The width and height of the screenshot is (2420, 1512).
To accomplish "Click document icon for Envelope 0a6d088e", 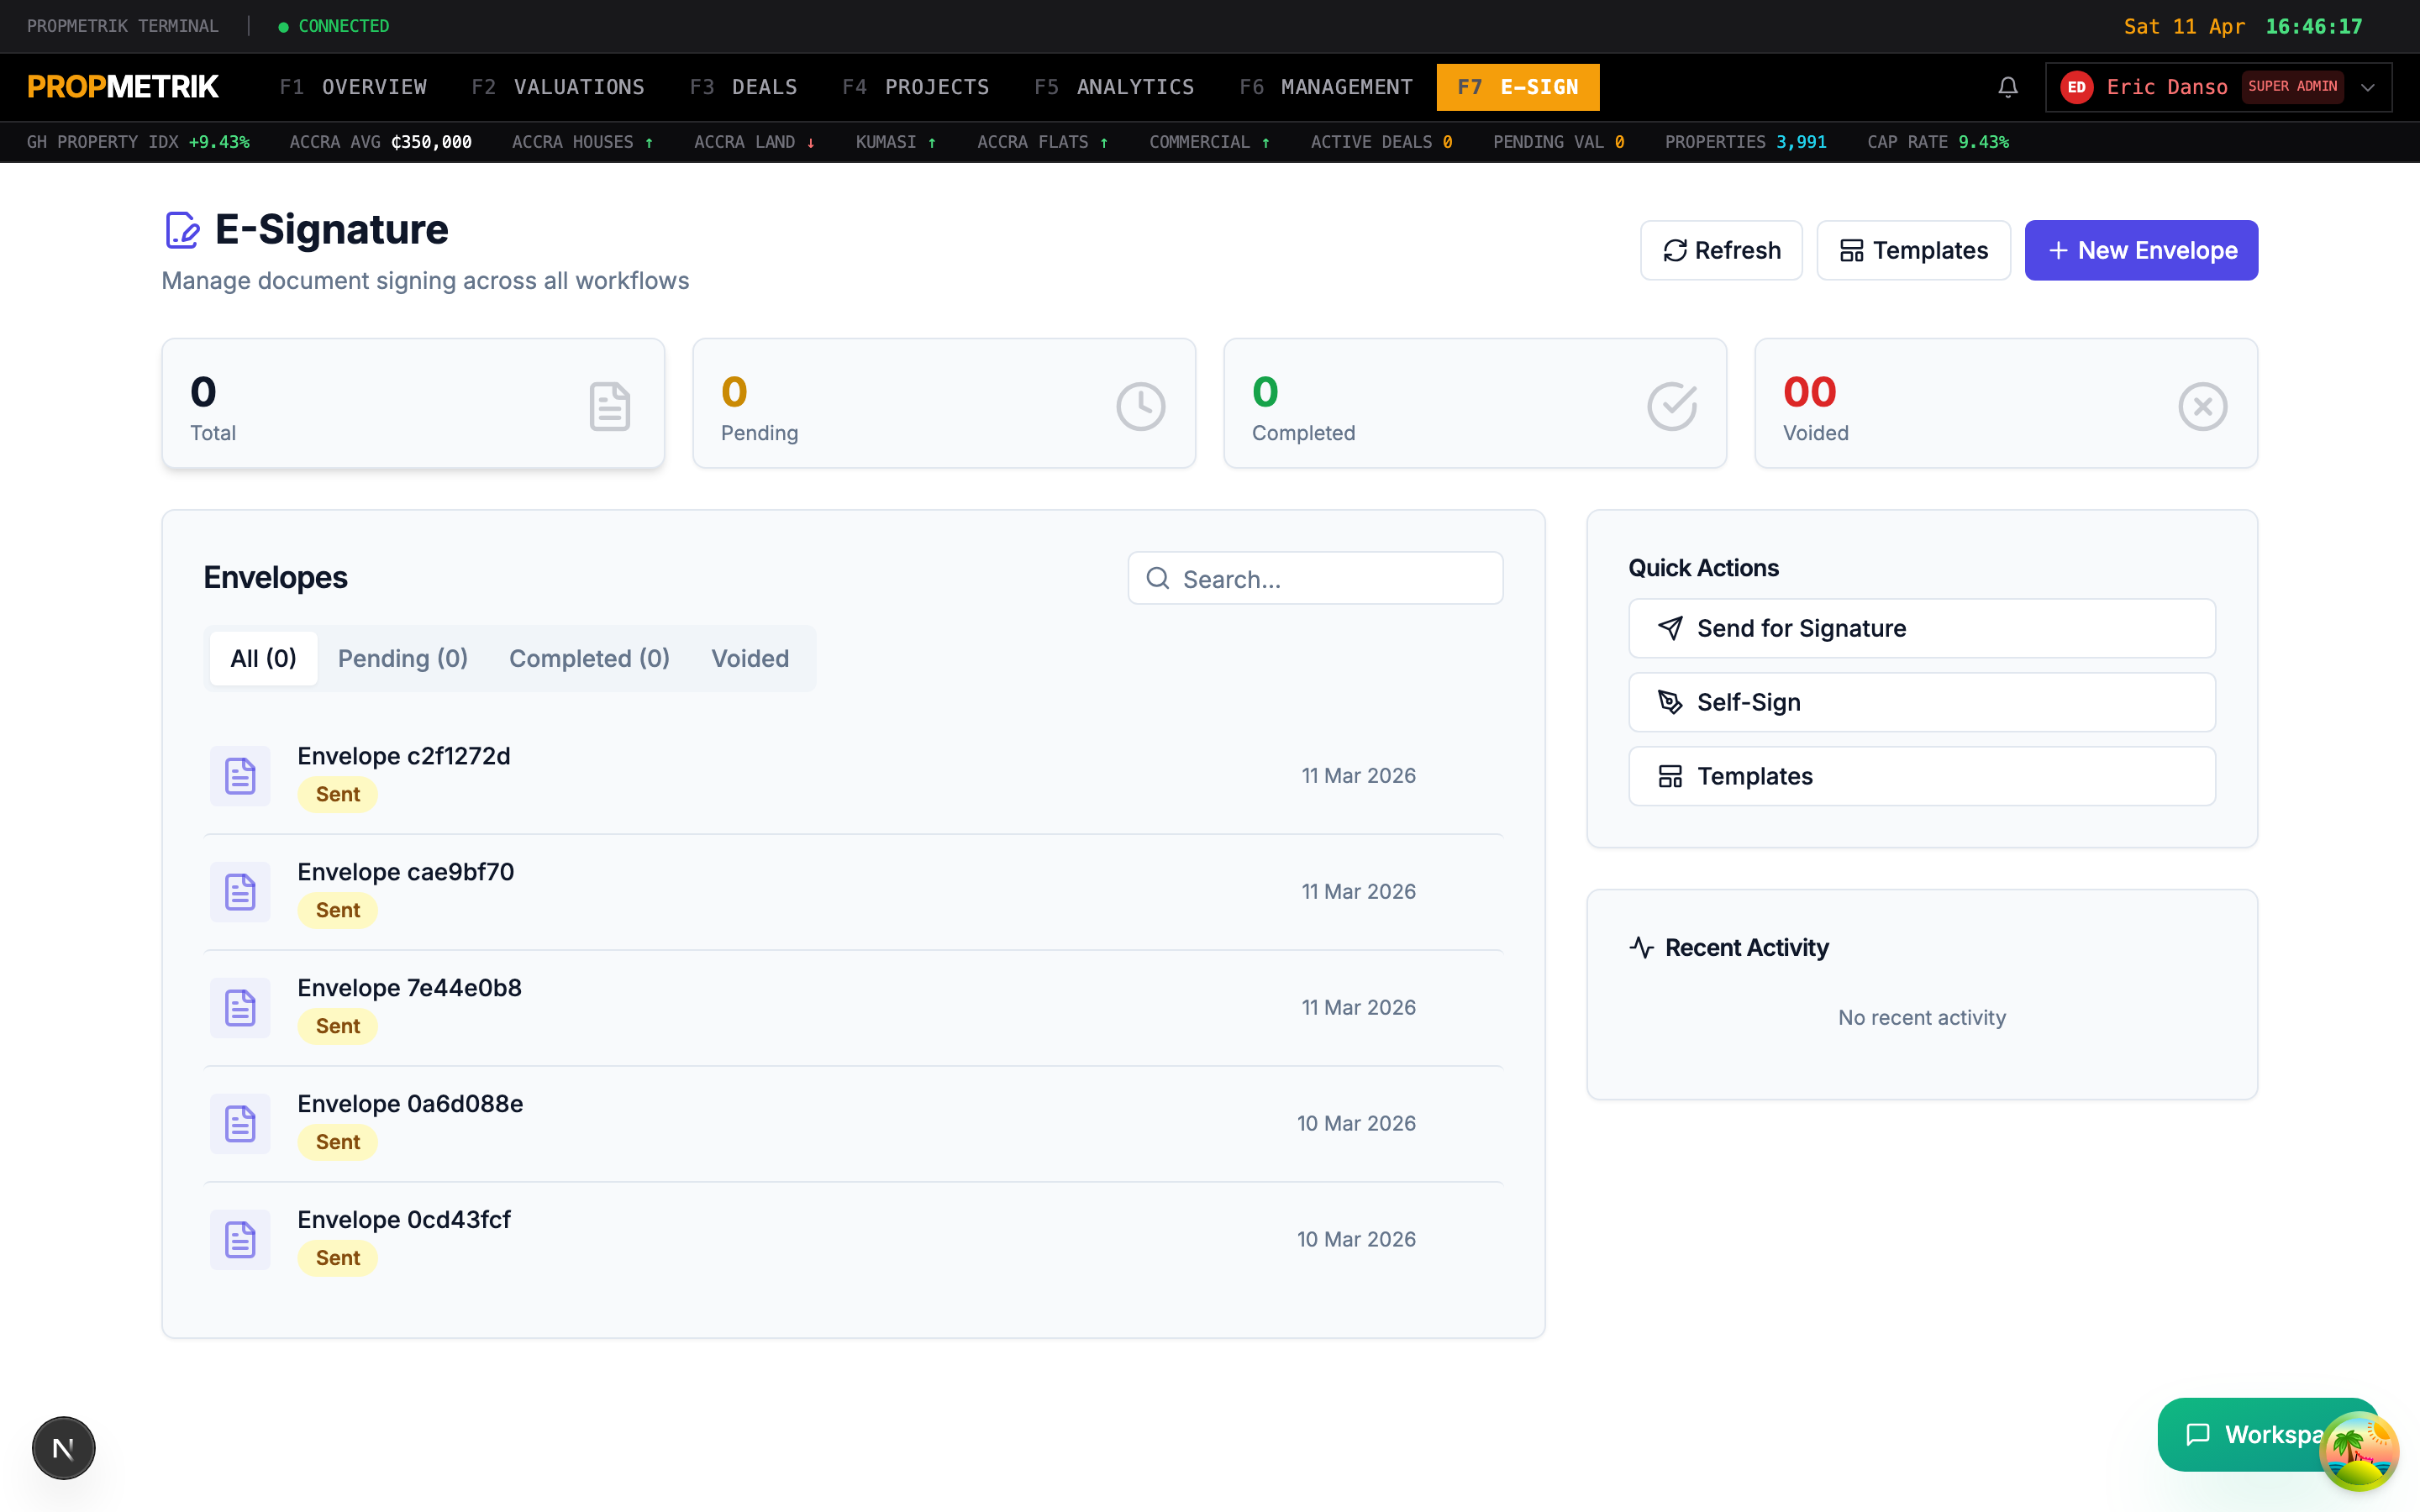I will (240, 1123).
